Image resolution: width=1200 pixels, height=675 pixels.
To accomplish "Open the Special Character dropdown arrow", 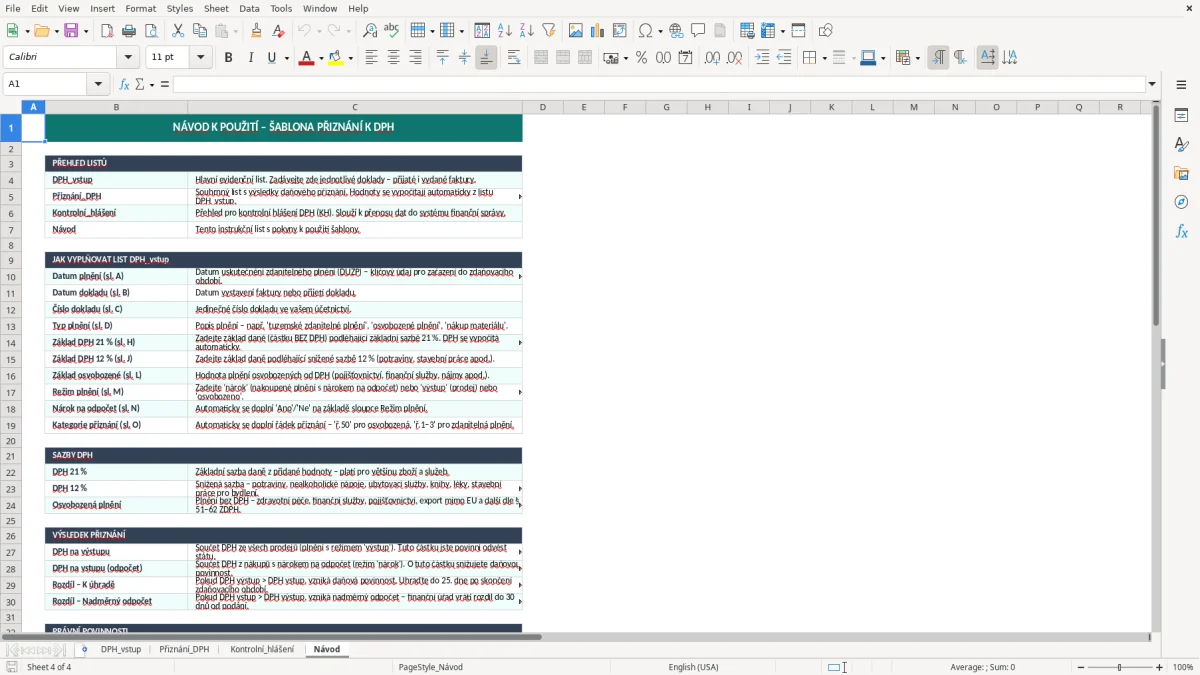I will tap(660, 31).
